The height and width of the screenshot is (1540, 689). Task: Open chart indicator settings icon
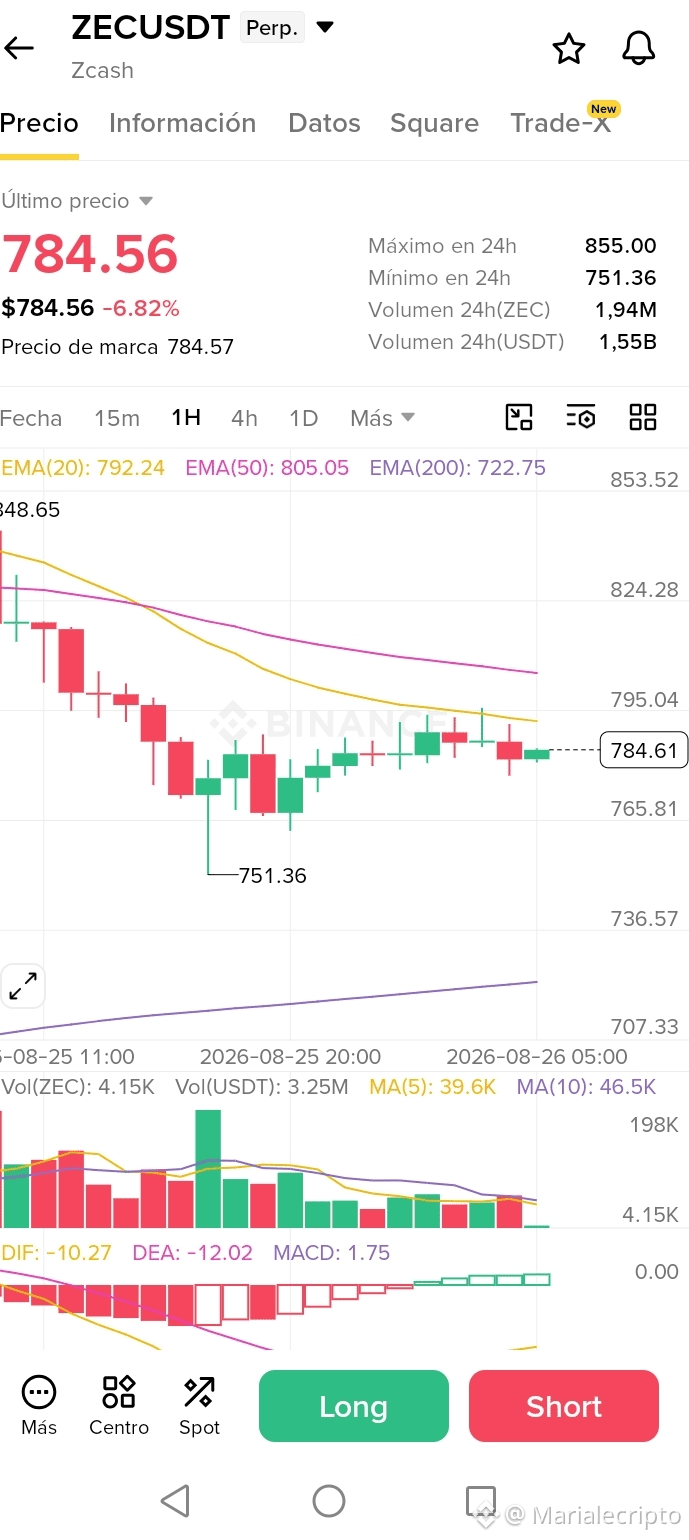581,417
